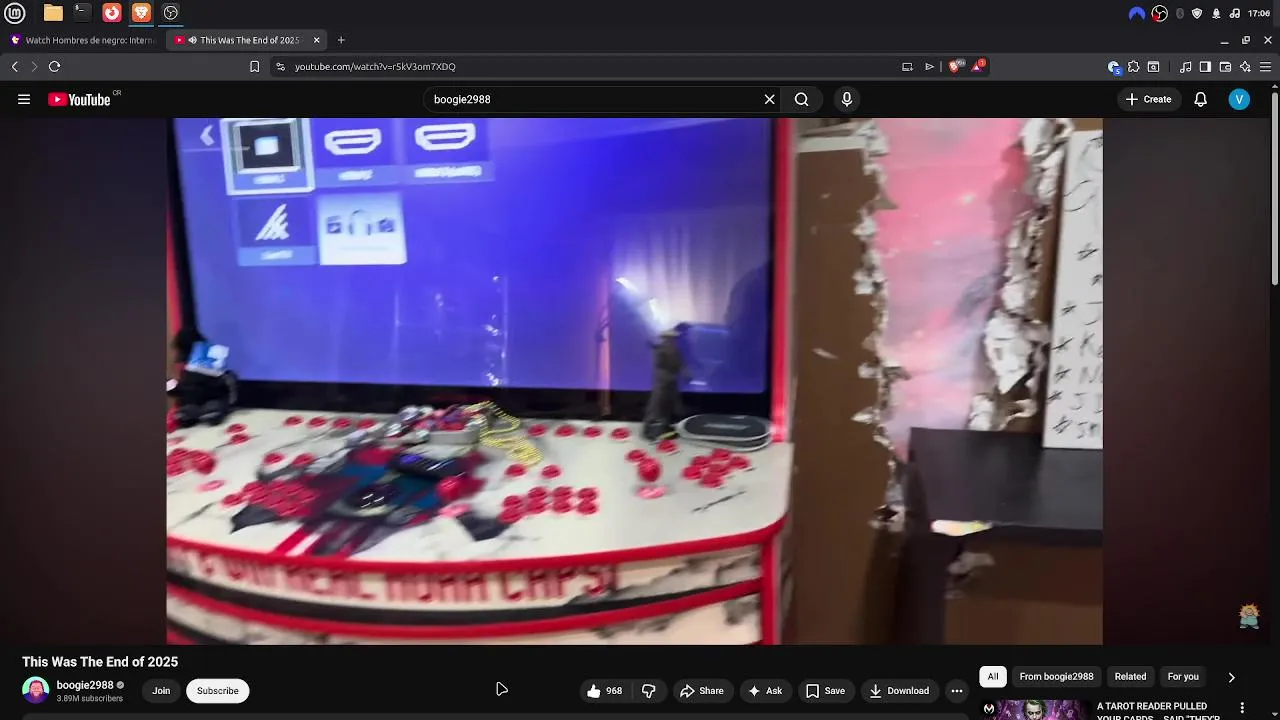Viewport: 1280px width, 720px height.
Task: Save the video to a playlist
Action: pyautogui.click(x=825, y=691)
